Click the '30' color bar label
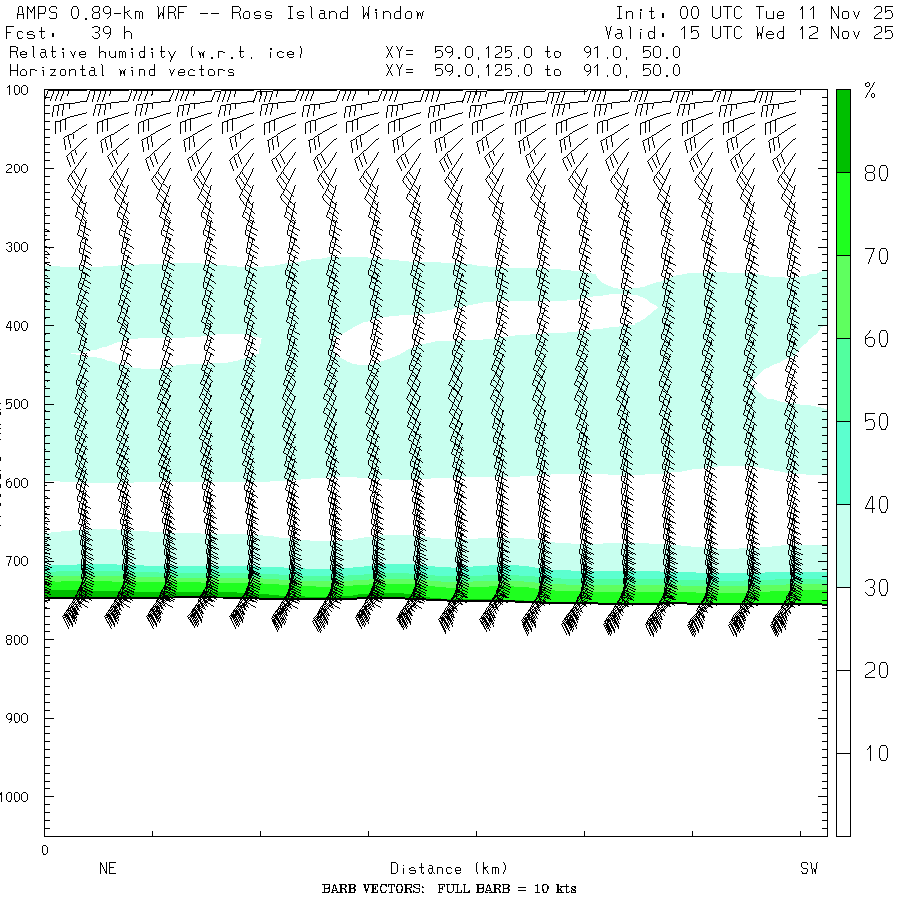This screenshot has width=900, height=900. 876,588
